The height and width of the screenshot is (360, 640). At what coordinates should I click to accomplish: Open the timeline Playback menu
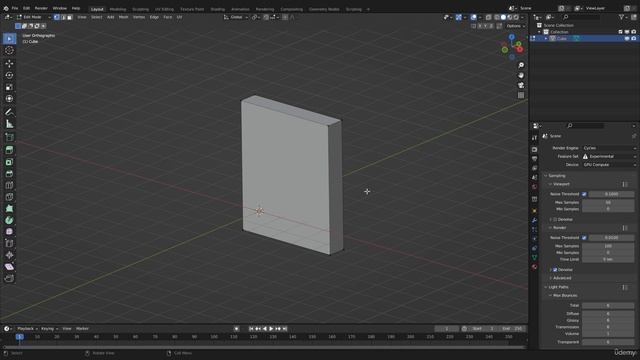click(x=27, y=329)
